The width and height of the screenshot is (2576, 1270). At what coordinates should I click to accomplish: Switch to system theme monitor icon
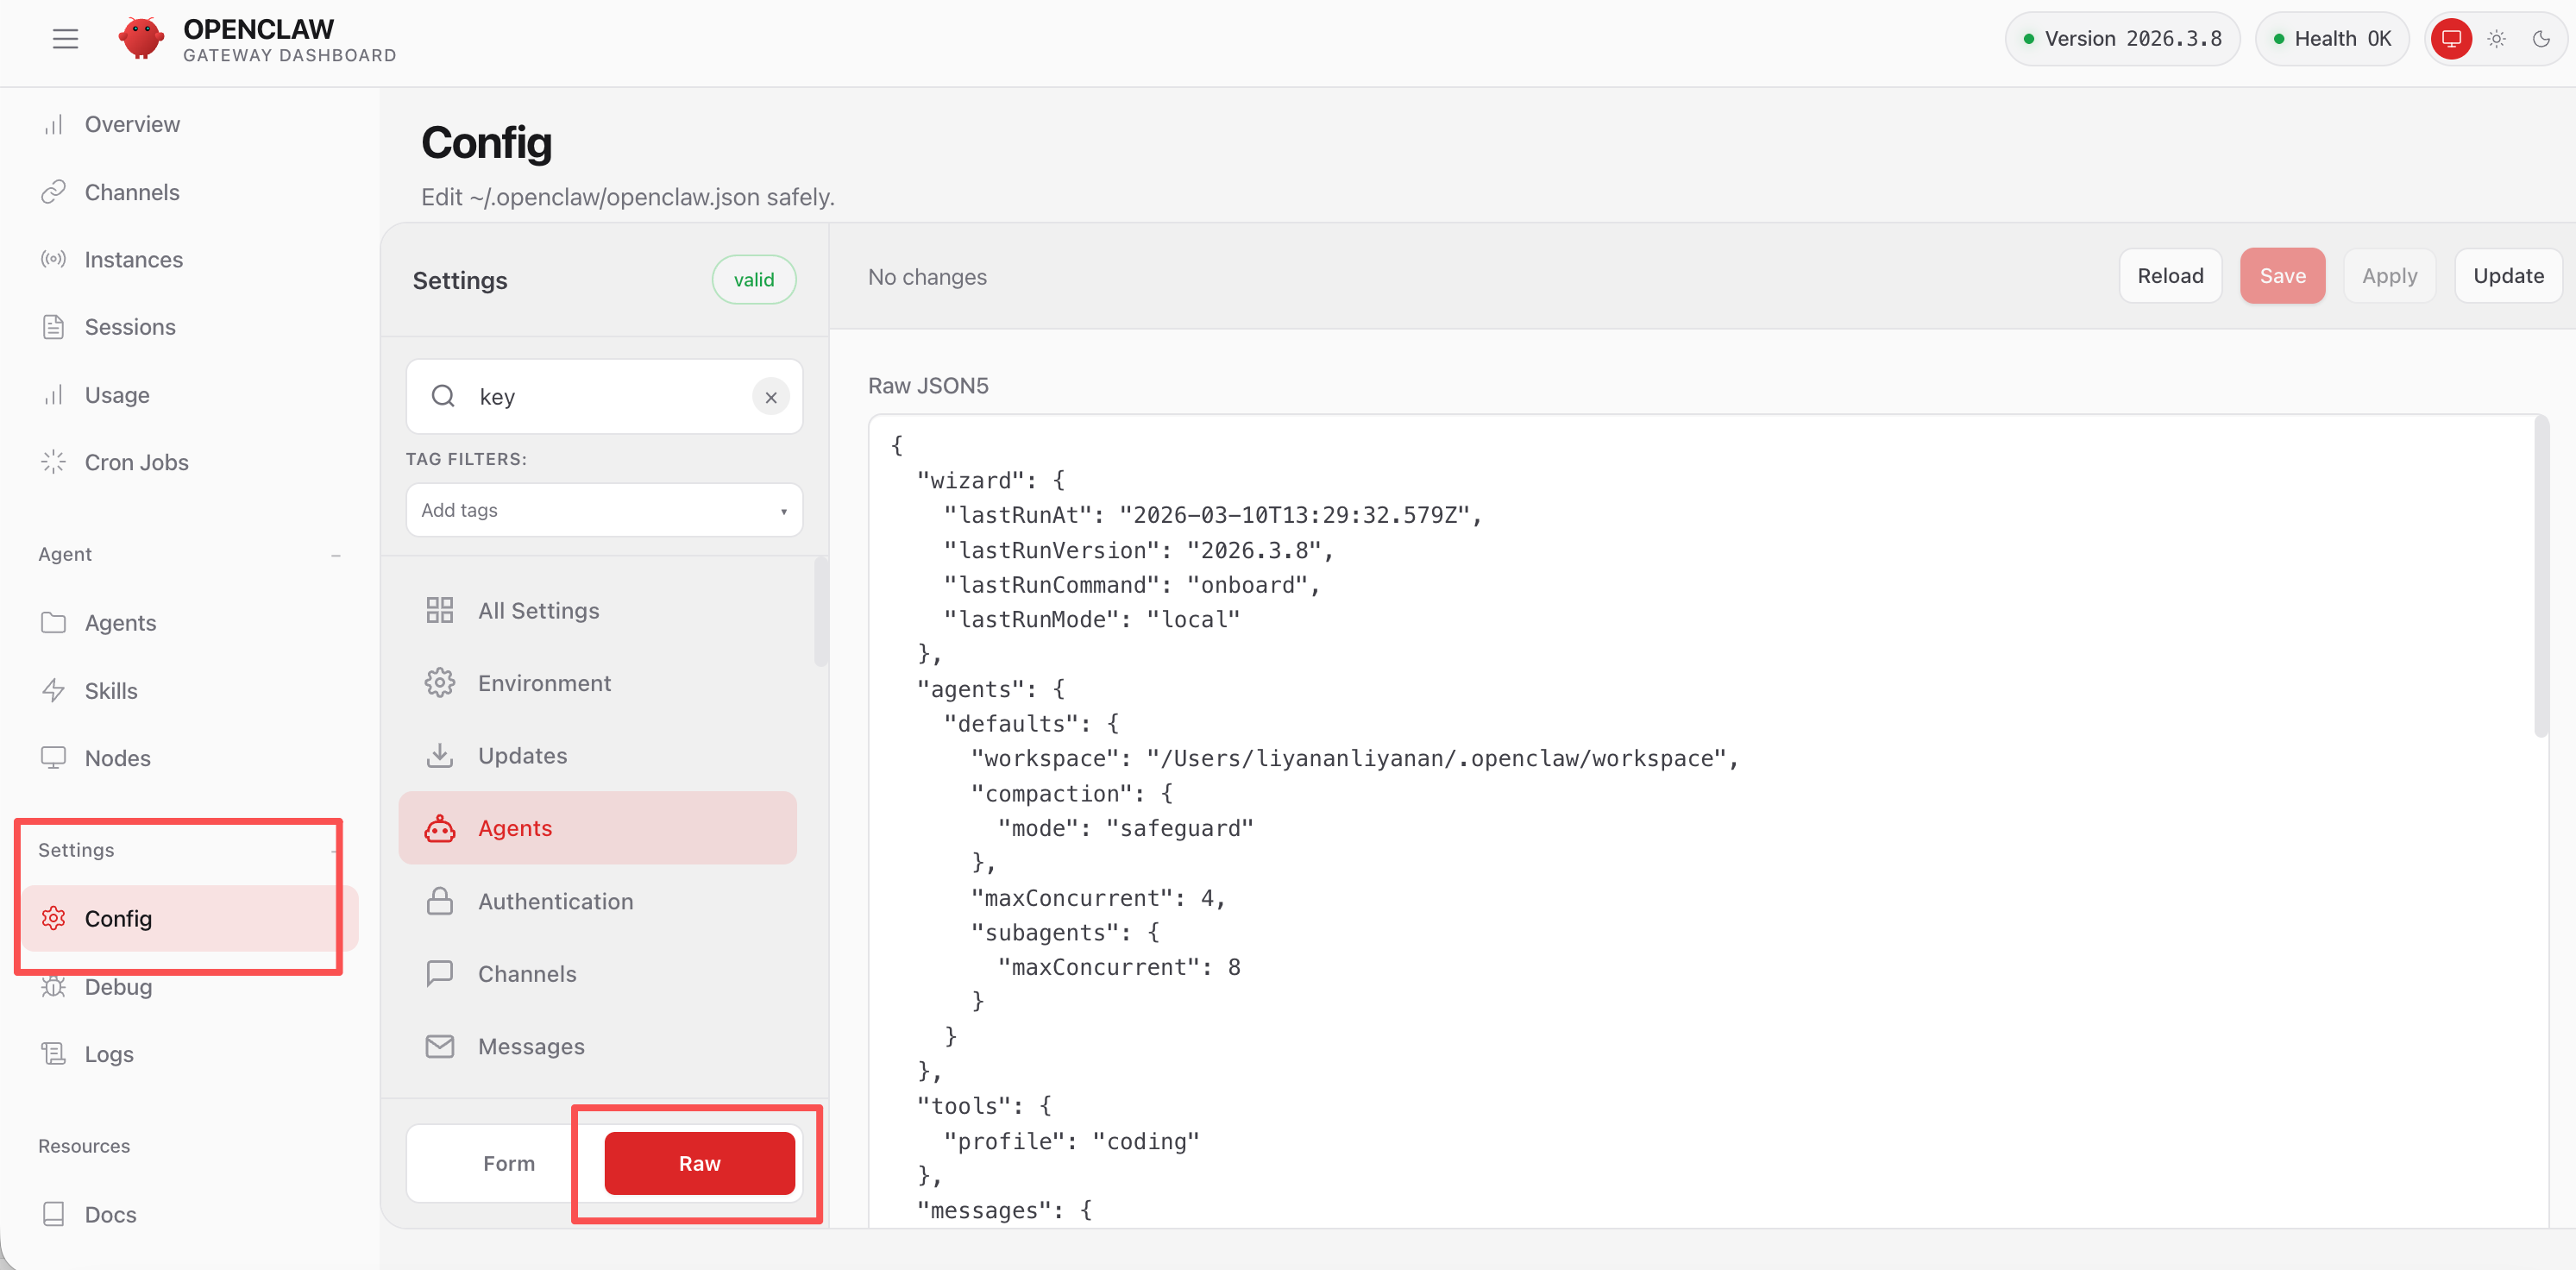click(2451, 39)
